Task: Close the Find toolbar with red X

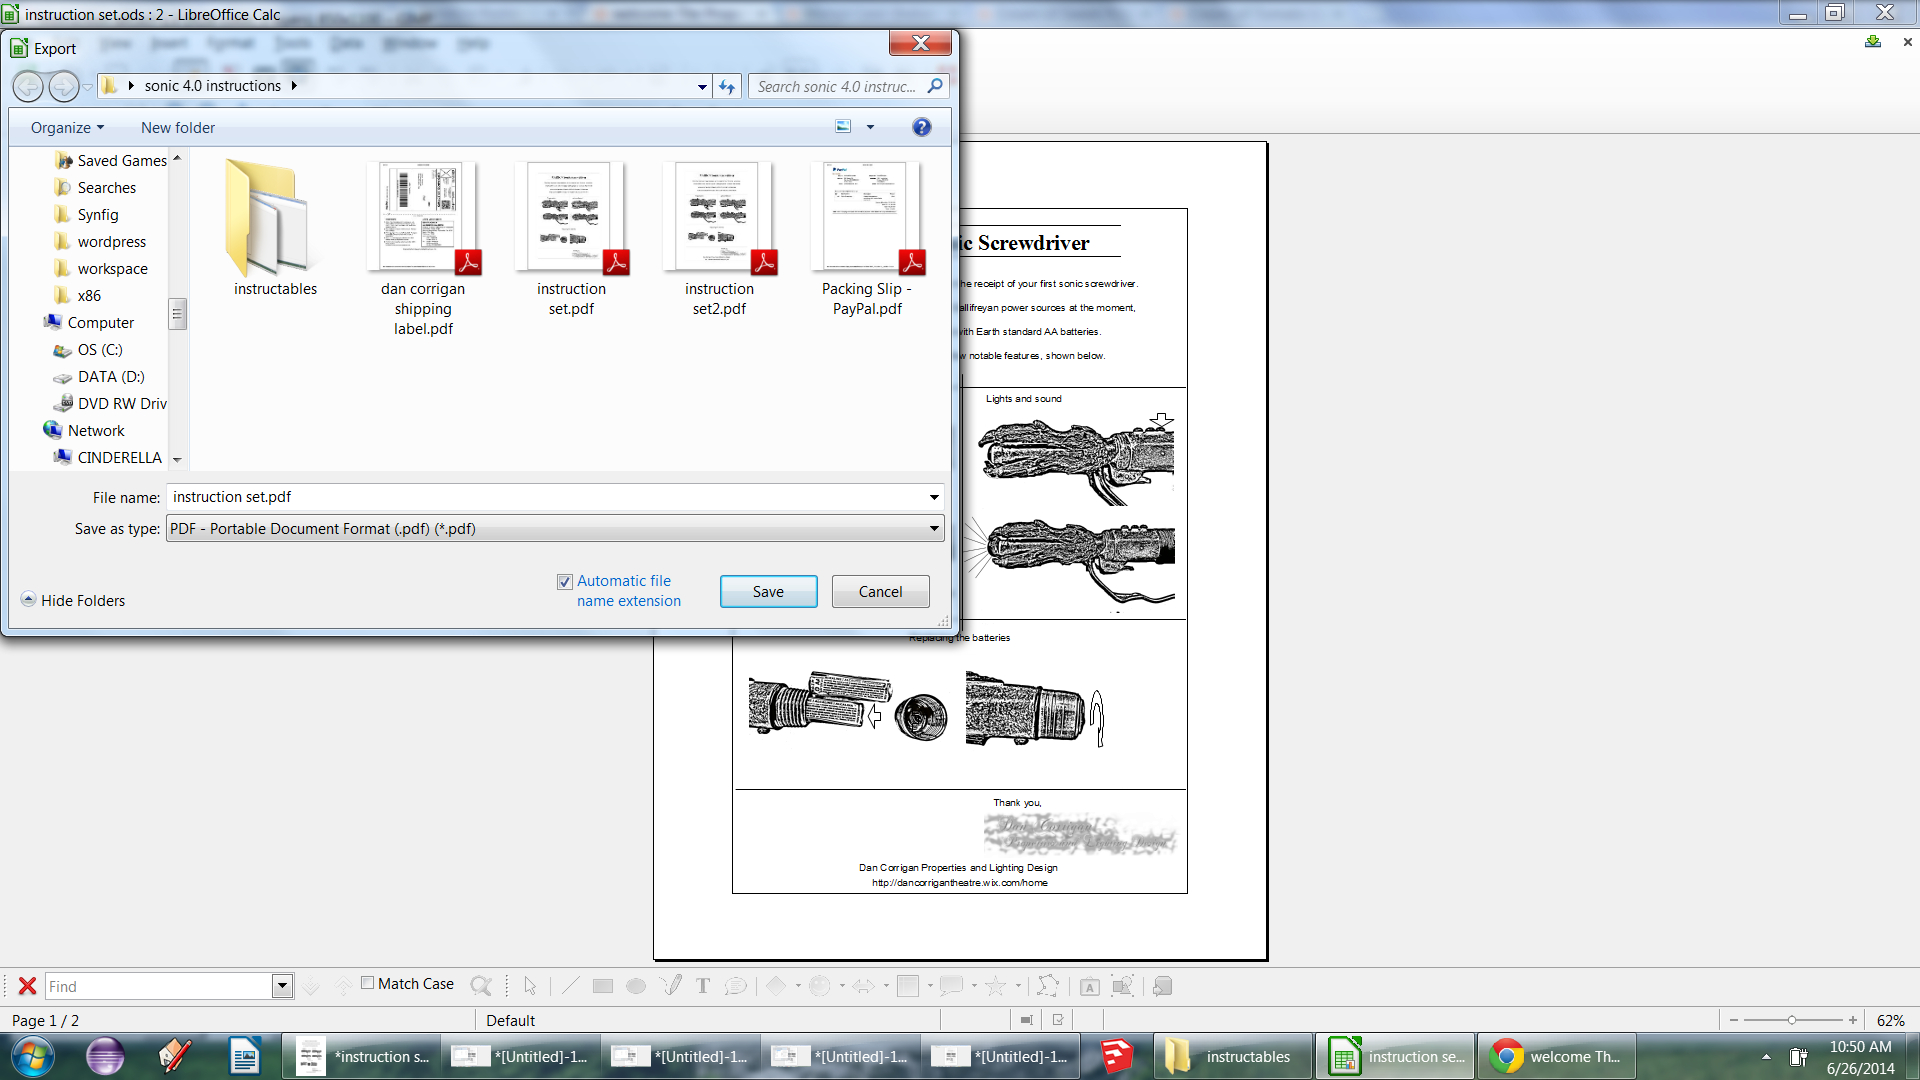Action: pyautogui.click(x=27, y=986)
